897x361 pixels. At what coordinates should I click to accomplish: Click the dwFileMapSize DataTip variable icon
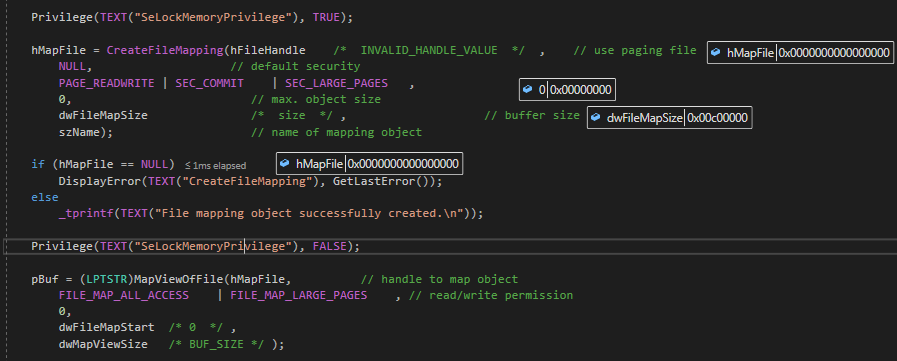[x=596, y=118]
